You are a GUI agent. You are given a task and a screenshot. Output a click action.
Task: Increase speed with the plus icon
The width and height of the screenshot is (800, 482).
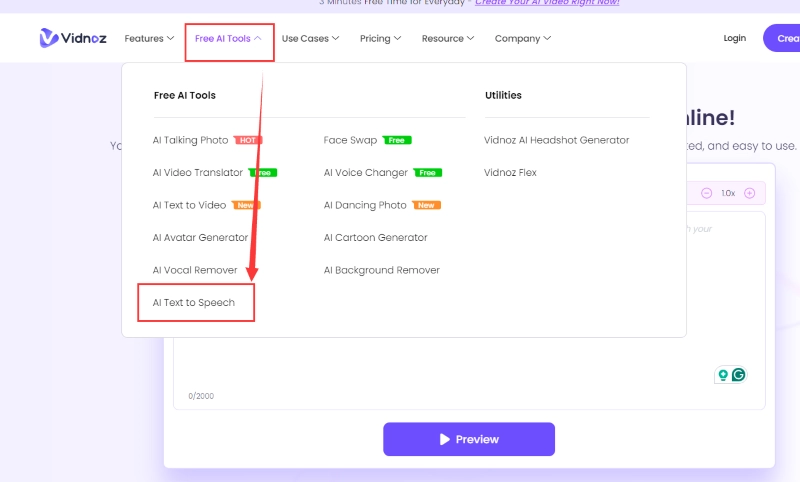tap(749, 193)
